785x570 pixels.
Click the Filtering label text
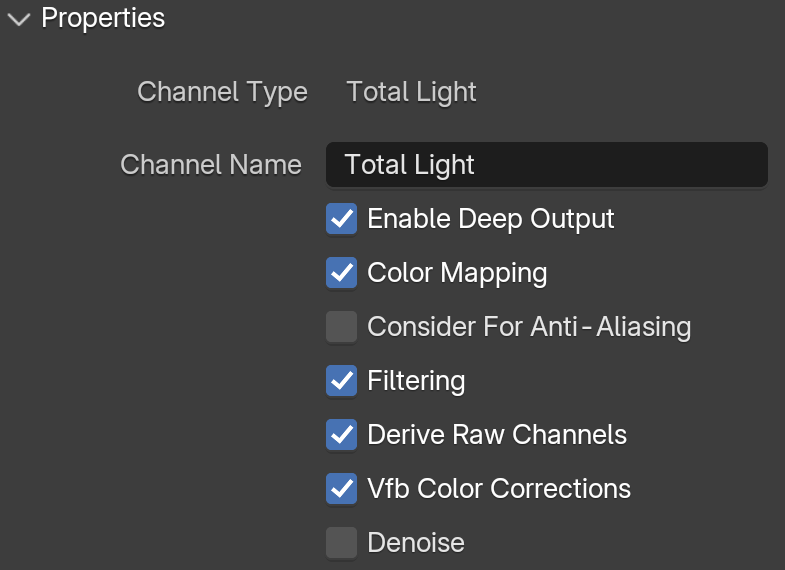(416, 381)
